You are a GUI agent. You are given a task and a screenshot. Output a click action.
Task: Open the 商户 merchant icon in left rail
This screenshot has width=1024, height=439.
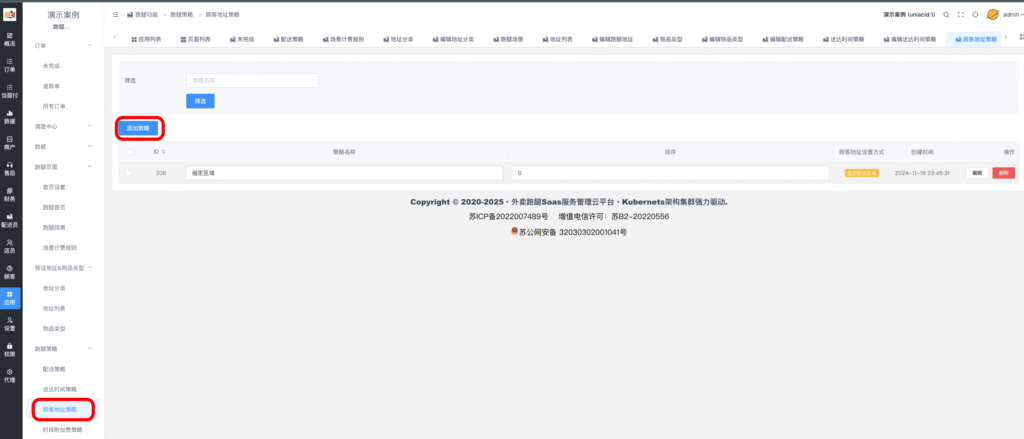10,142
